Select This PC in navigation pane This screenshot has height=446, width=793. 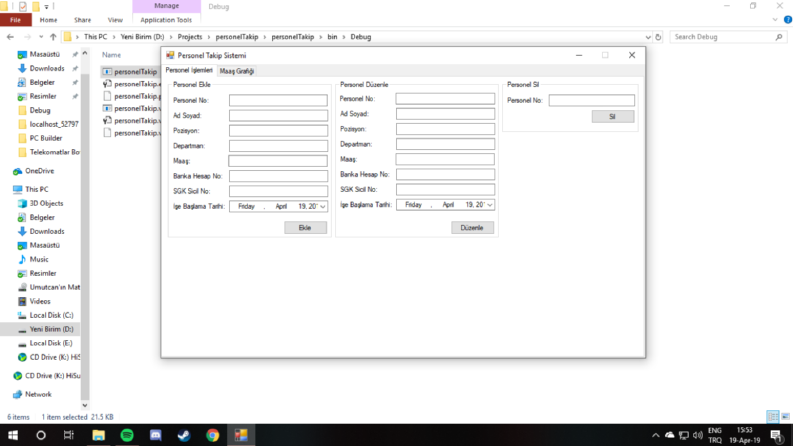coord(36,189)
